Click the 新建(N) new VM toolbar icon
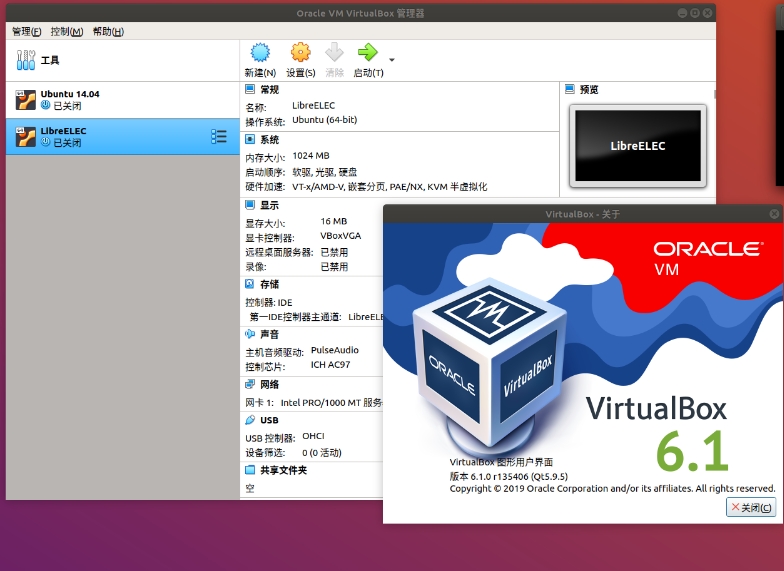Viewport: 784px width, 571px height. tap(260, 52)
